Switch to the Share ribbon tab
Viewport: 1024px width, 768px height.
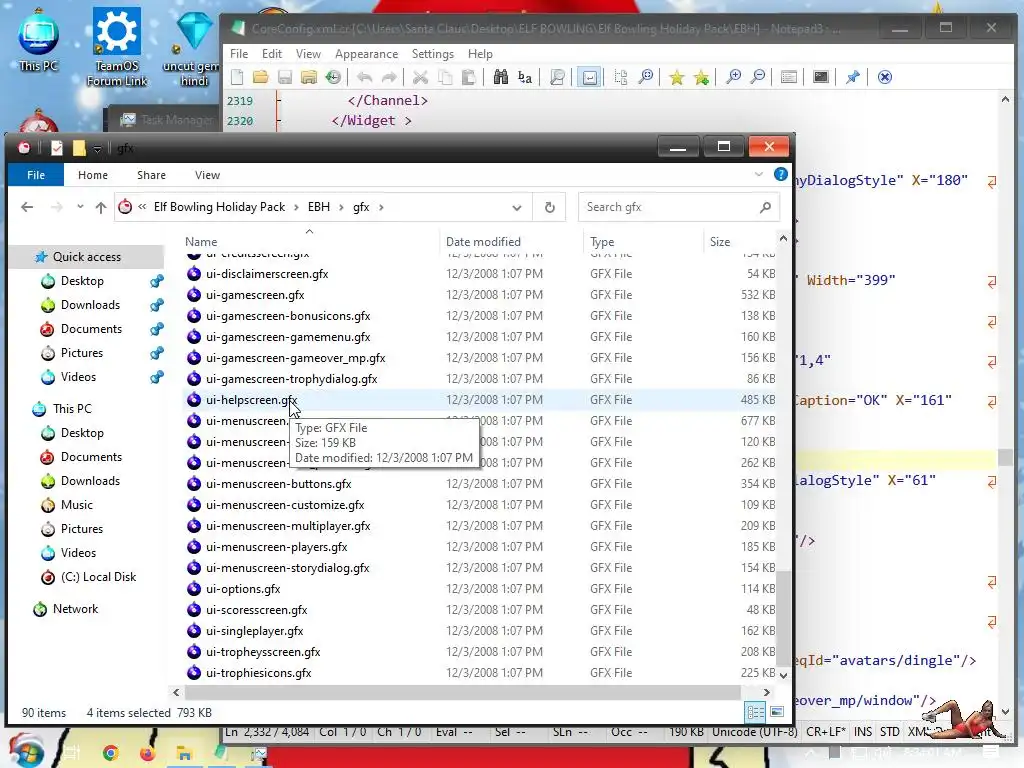pos(152,175)
